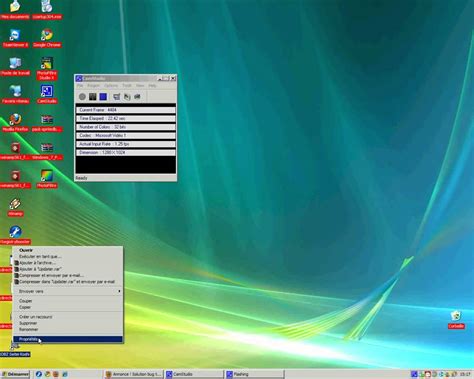Switch to CamStudio taskbar button

(x=194, y=374)
